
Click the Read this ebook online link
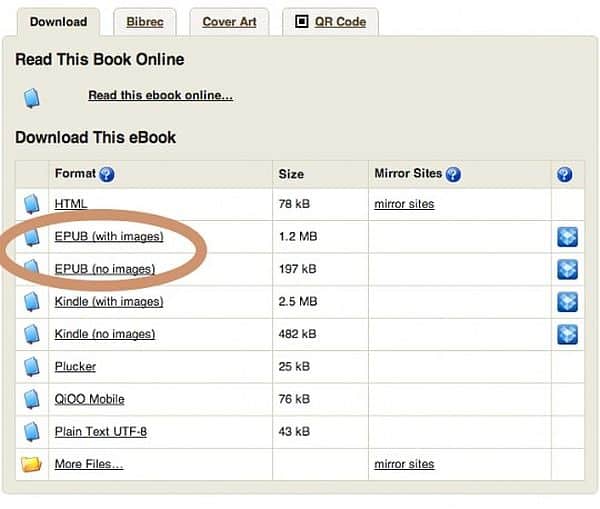160,95
